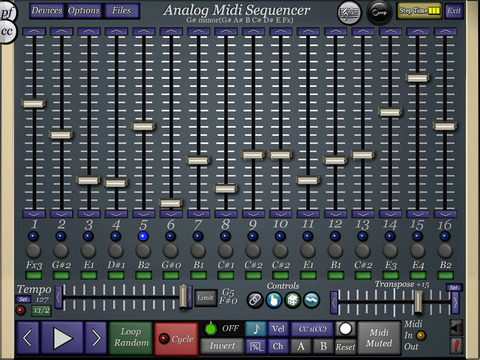Click the percent mode button

point(256,346)
